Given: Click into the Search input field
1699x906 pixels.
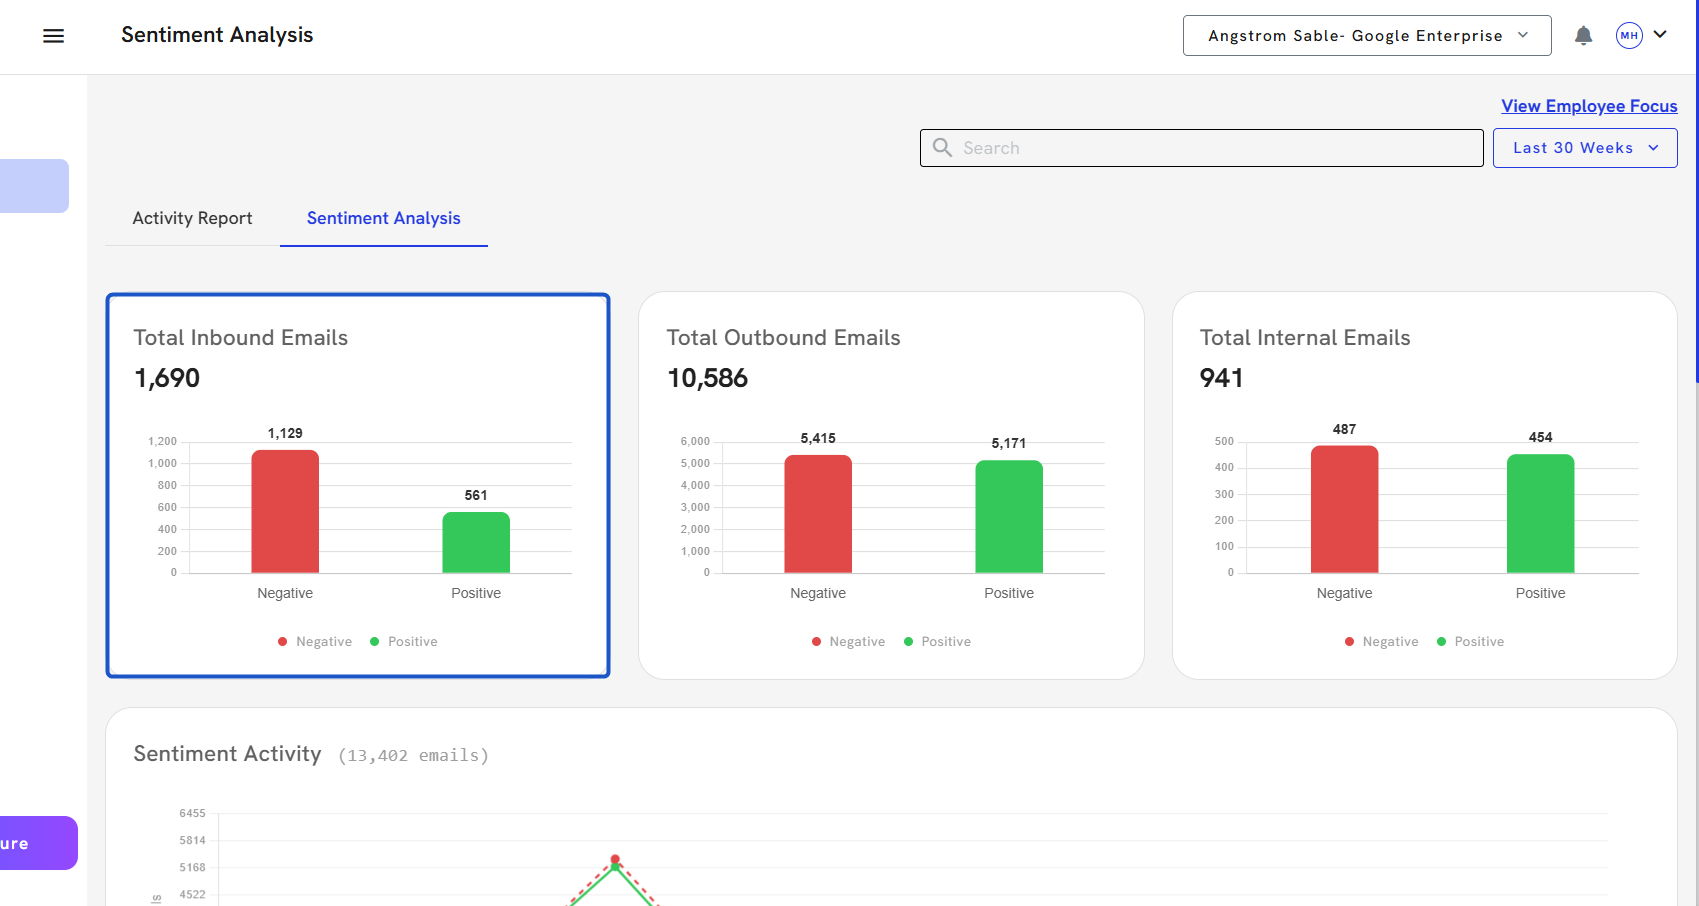Looking at the screenshot, I should tap(1215, 148).
